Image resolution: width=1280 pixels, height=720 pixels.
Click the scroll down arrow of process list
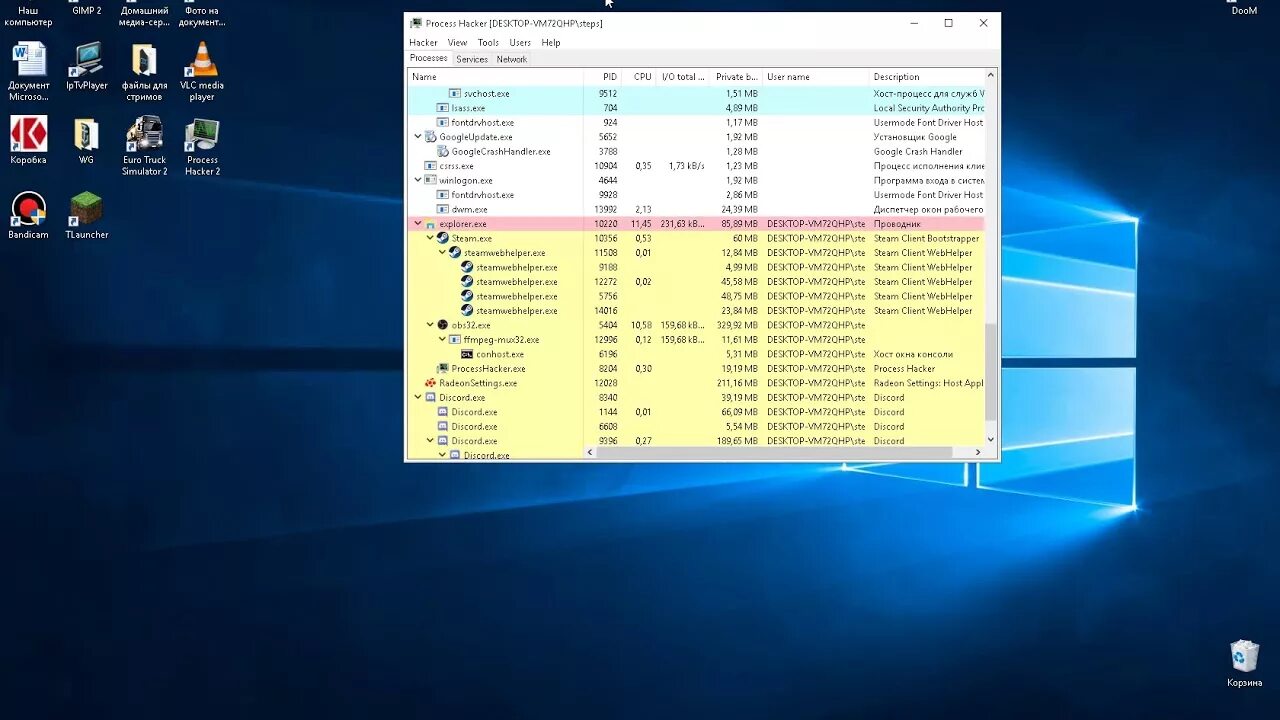991,439
